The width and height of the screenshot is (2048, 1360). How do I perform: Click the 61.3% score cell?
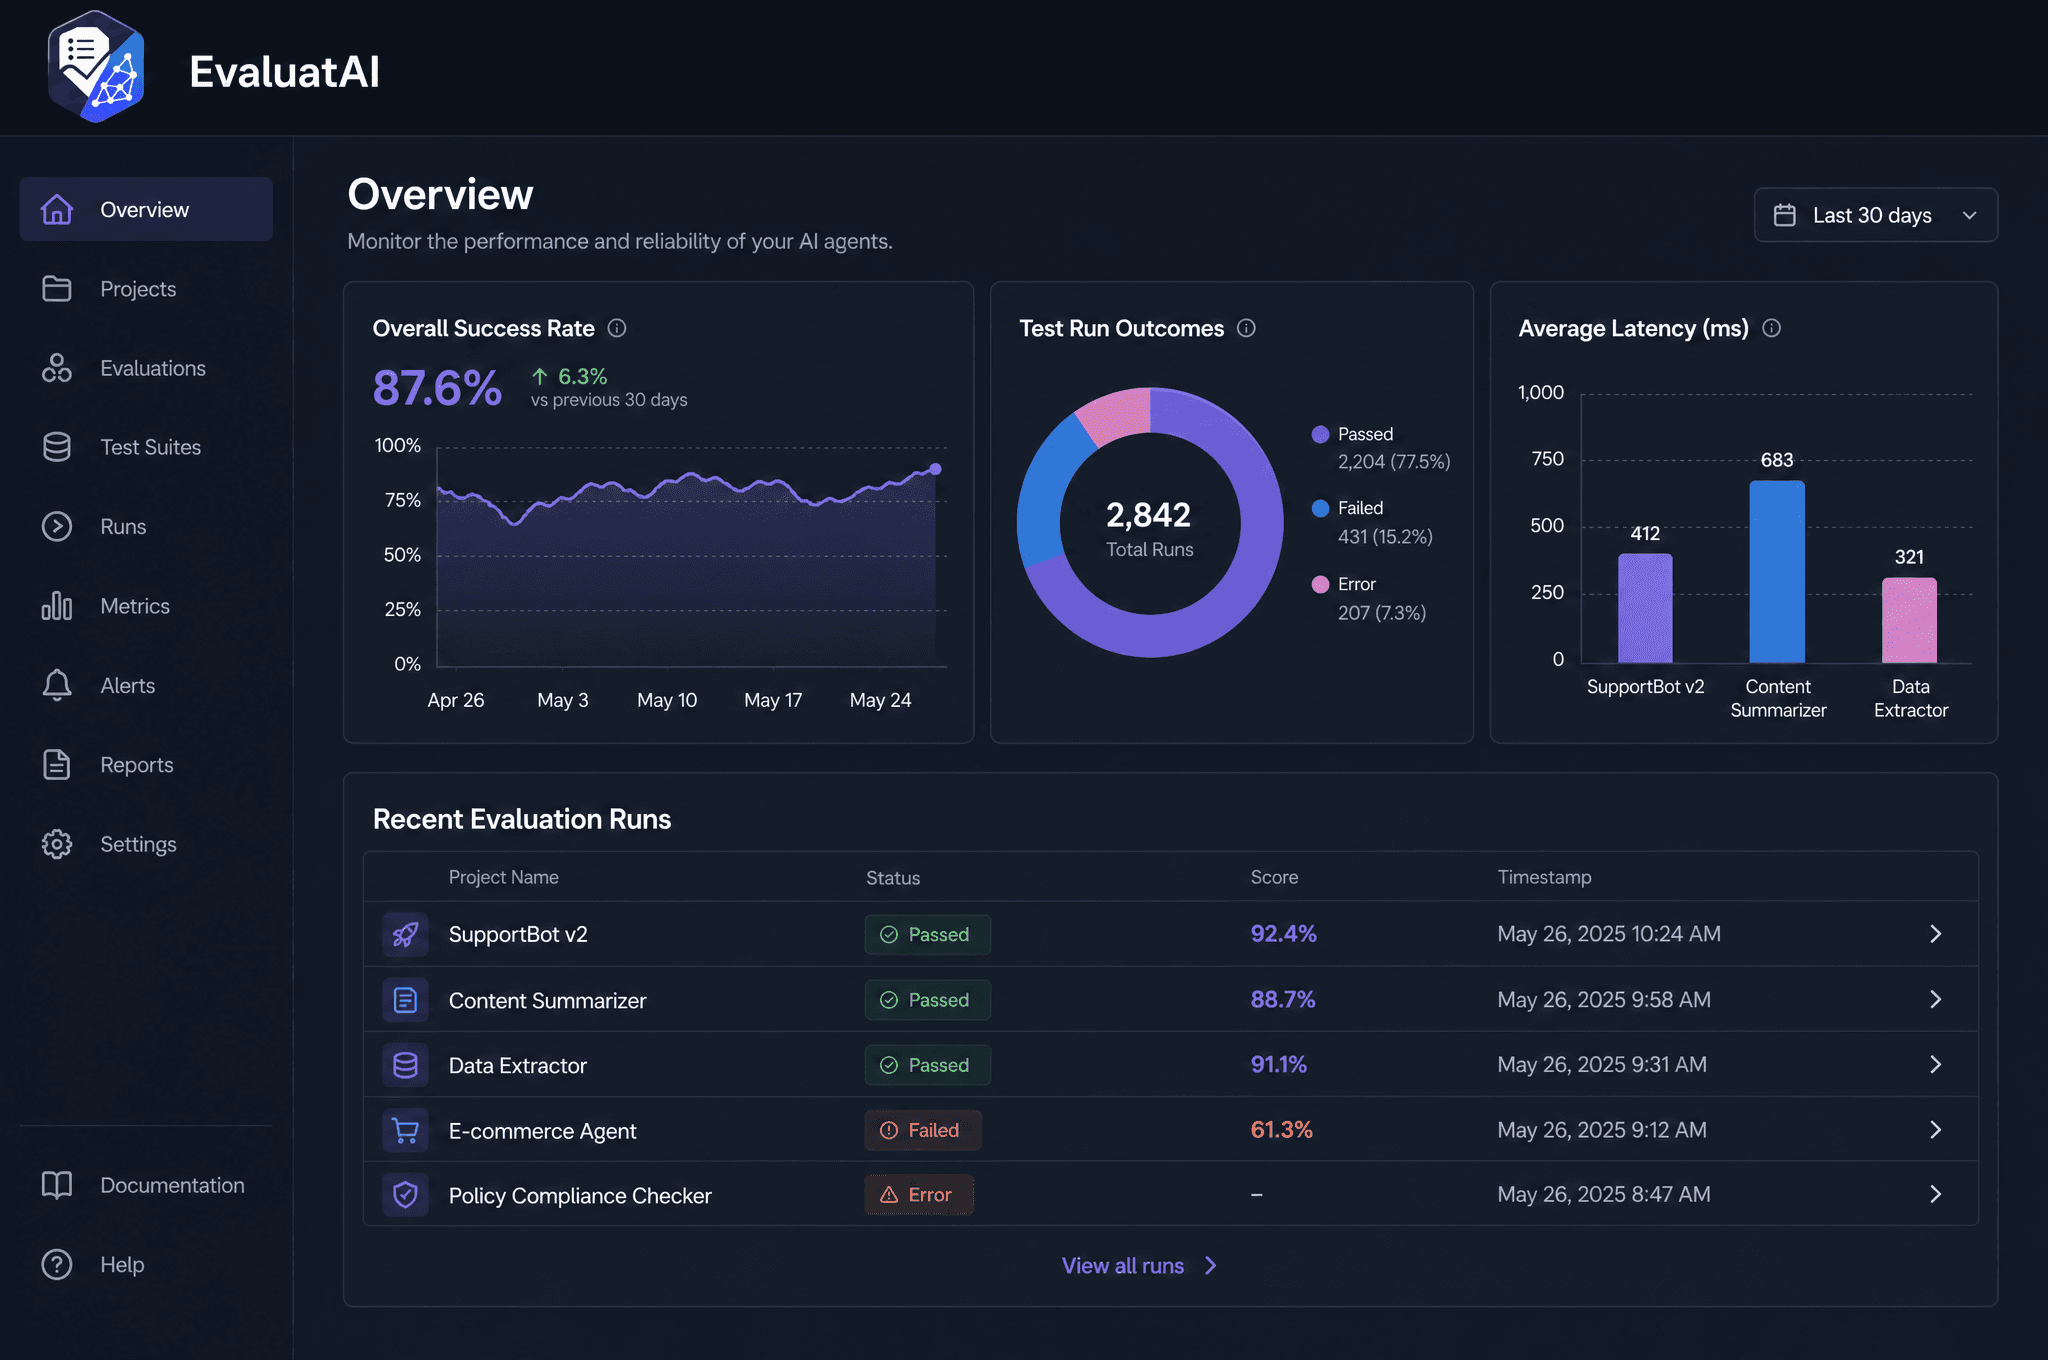pyautogui.click(x=1281, y=1129)
